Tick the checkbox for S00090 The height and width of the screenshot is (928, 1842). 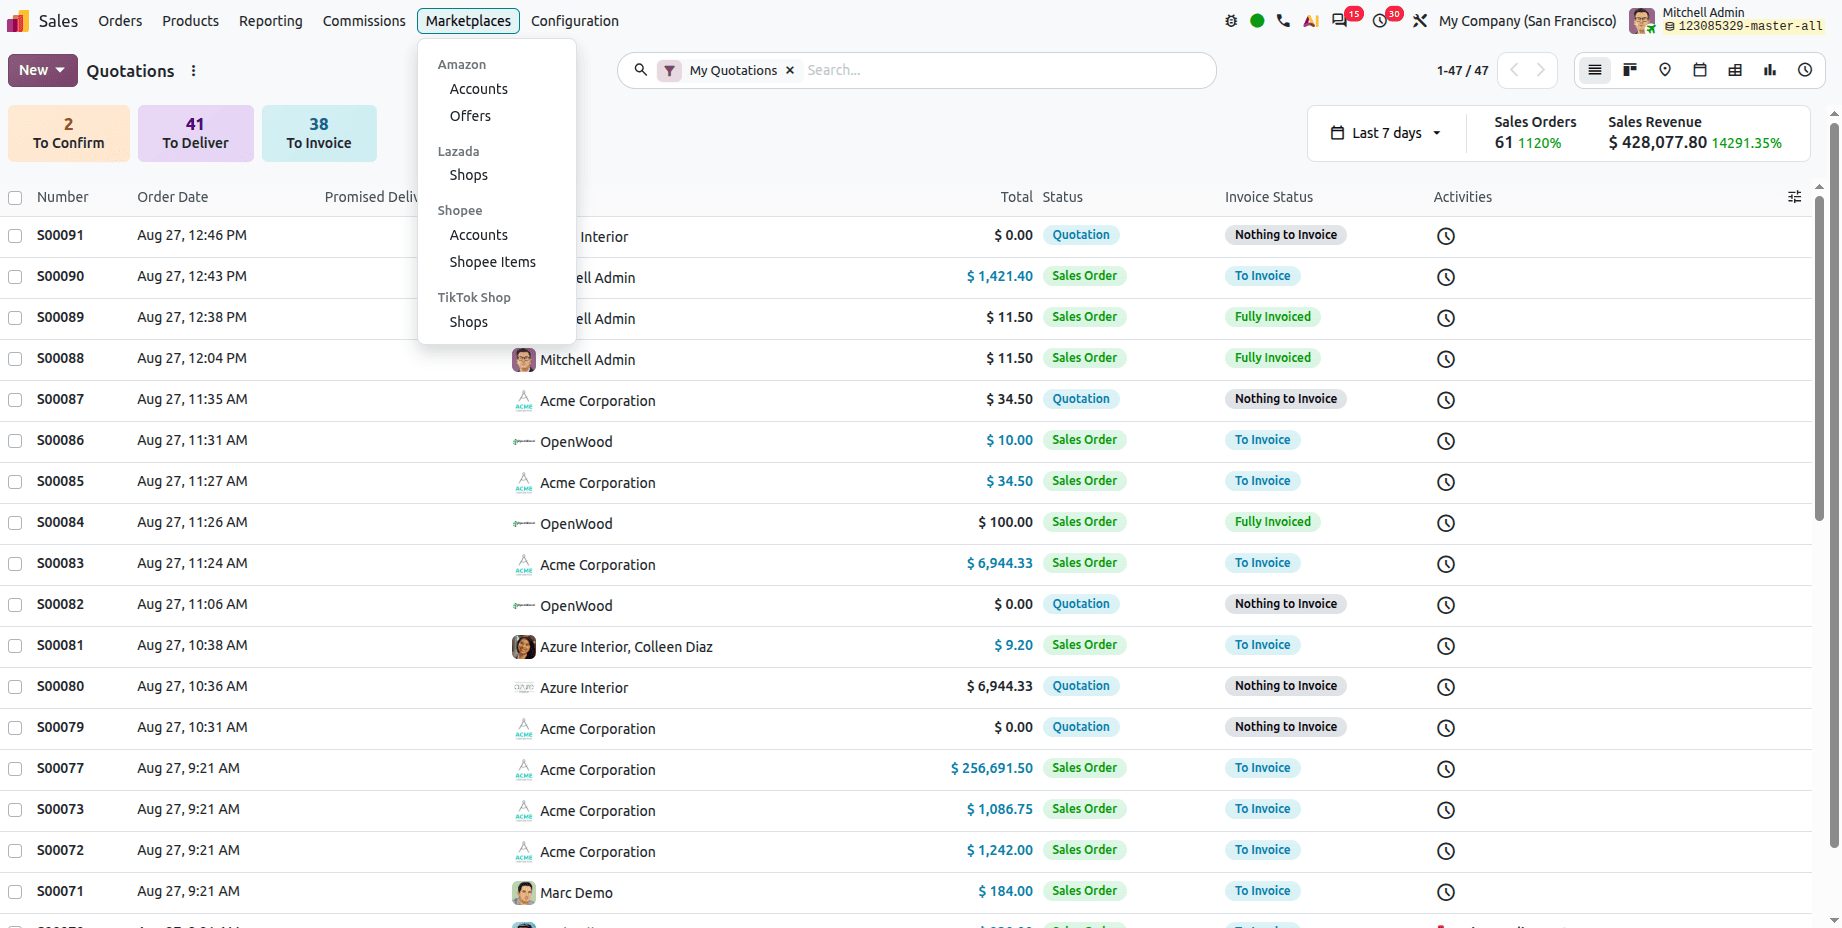pyautogui.click(x=15, y=277)
